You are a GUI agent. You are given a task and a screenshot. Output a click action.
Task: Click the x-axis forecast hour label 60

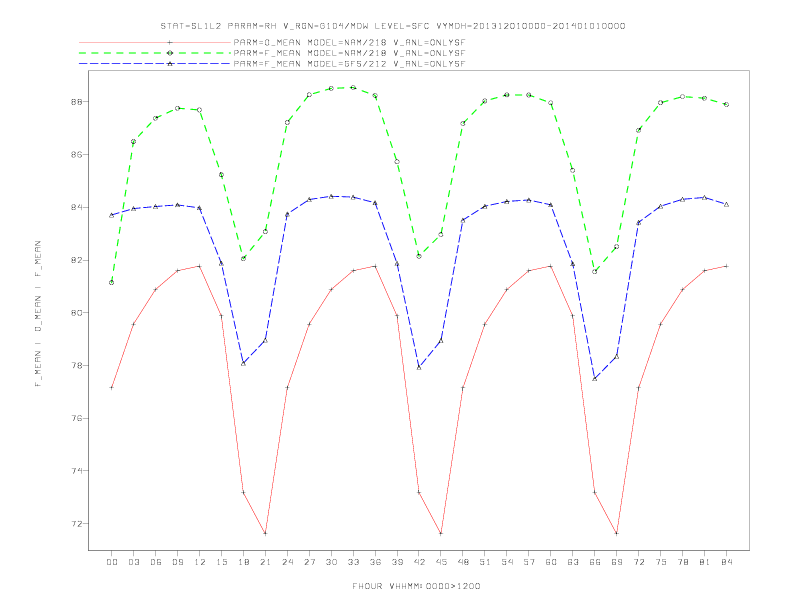tap(551, 562)
